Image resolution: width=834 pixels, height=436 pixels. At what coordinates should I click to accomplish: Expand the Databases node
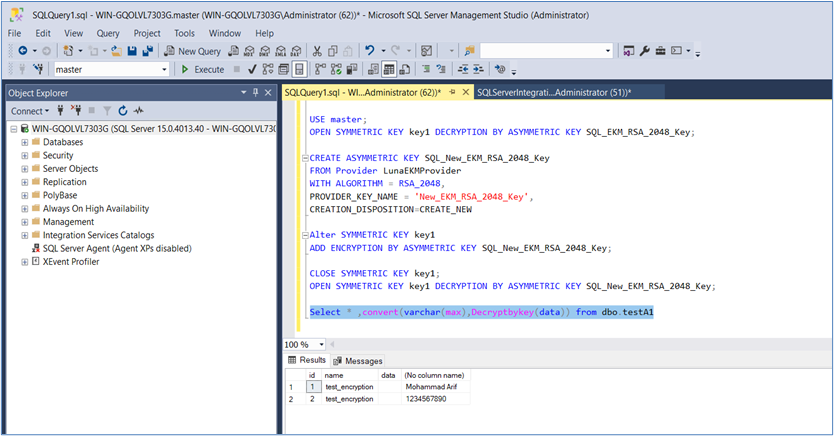[24, 142]
